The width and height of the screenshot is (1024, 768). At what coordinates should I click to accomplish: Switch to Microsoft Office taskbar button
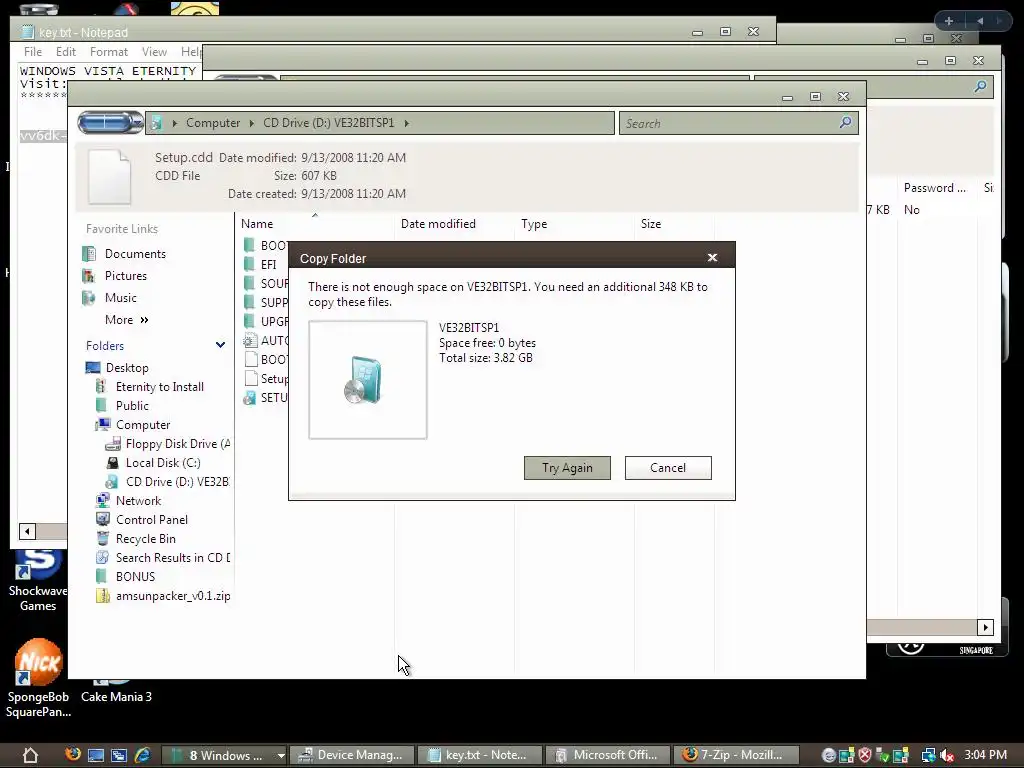(x=607, y=755)
